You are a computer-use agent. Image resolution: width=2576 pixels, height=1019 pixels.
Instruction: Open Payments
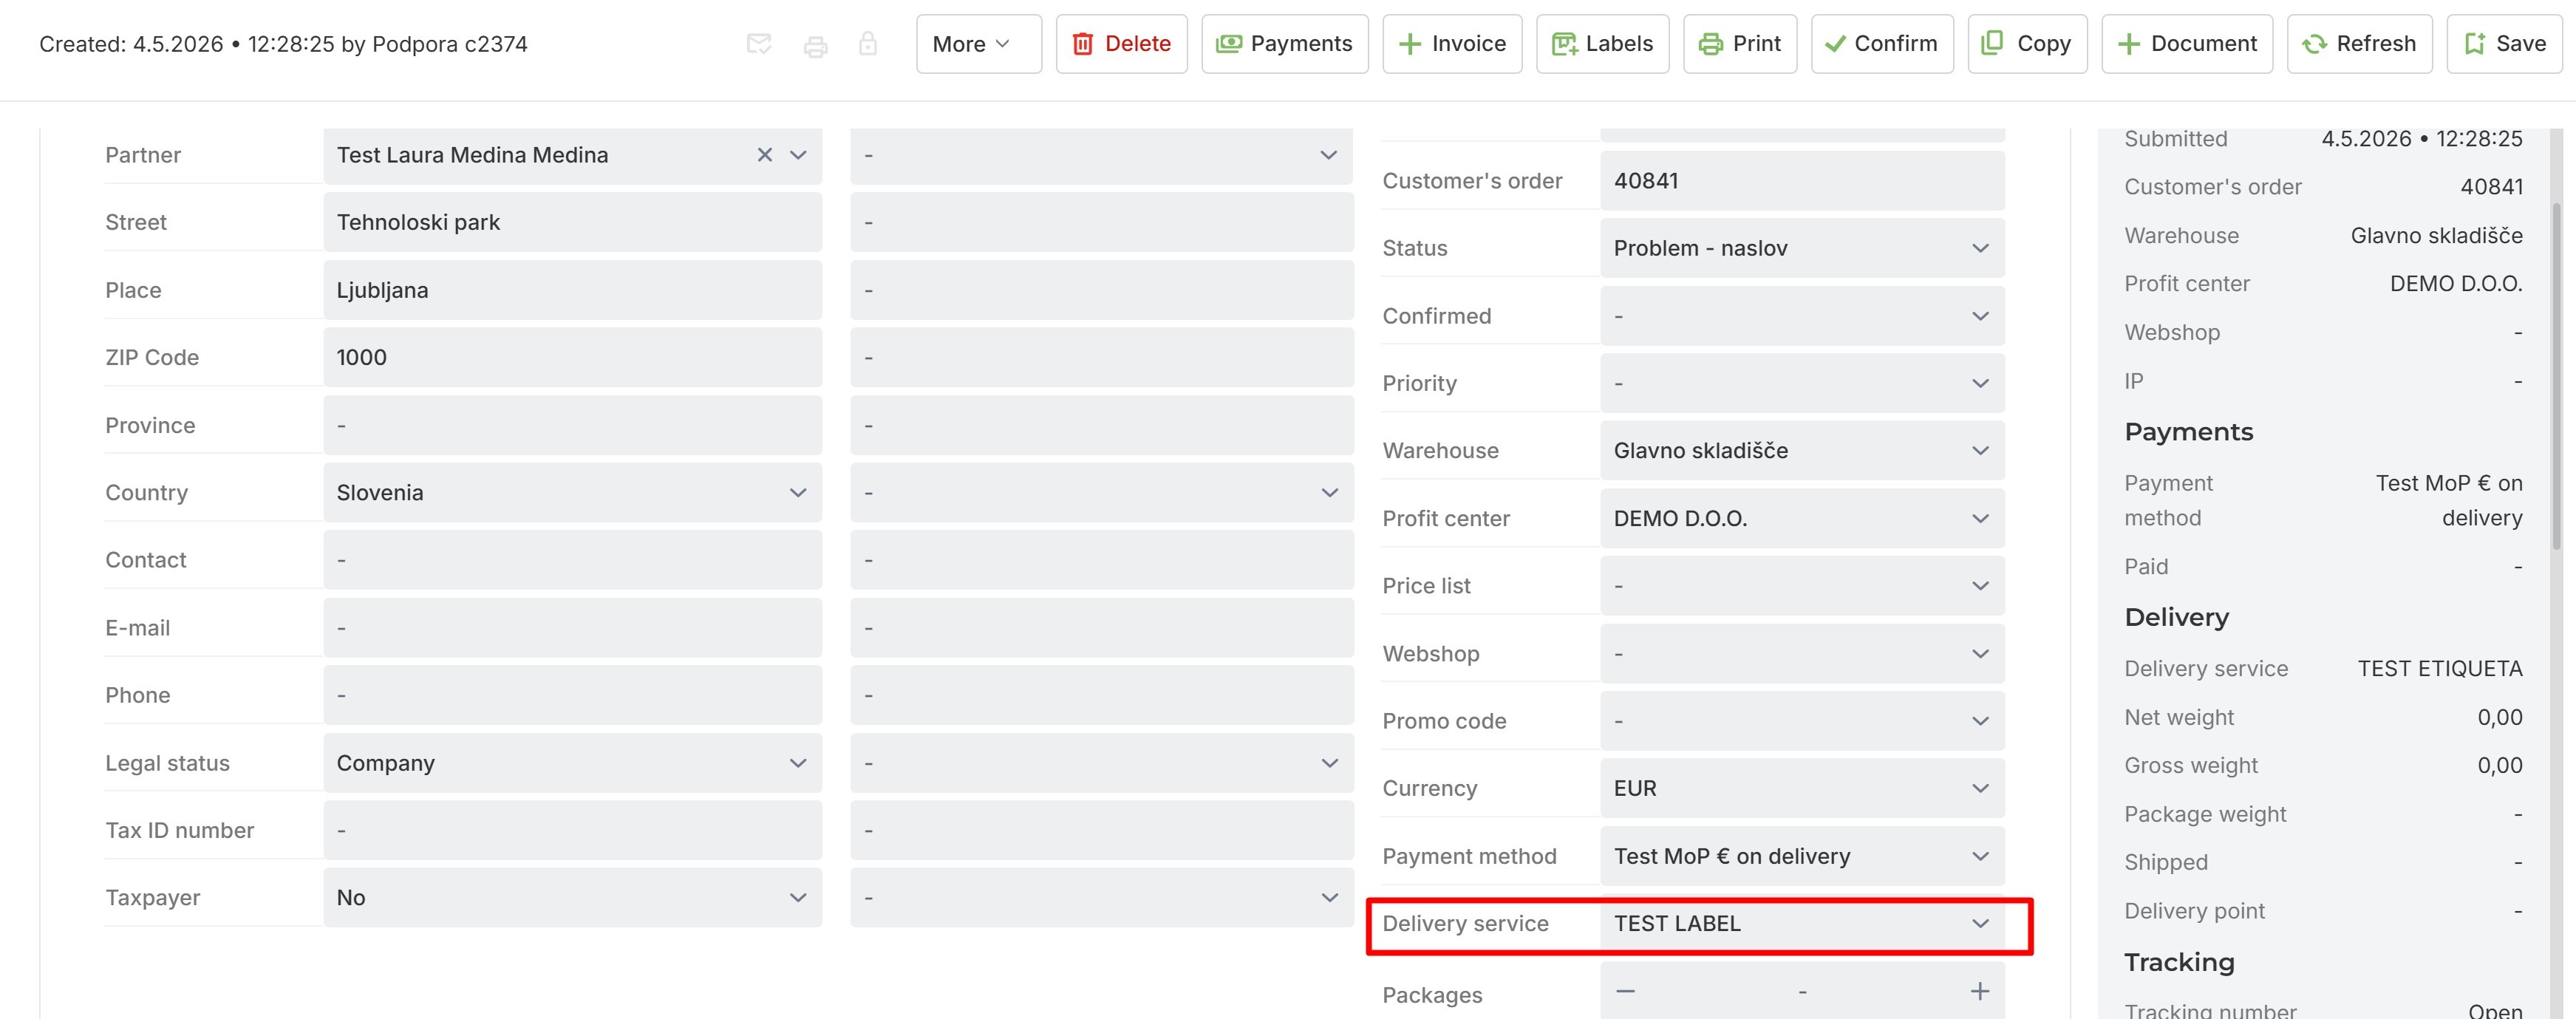pos(1284,44)
